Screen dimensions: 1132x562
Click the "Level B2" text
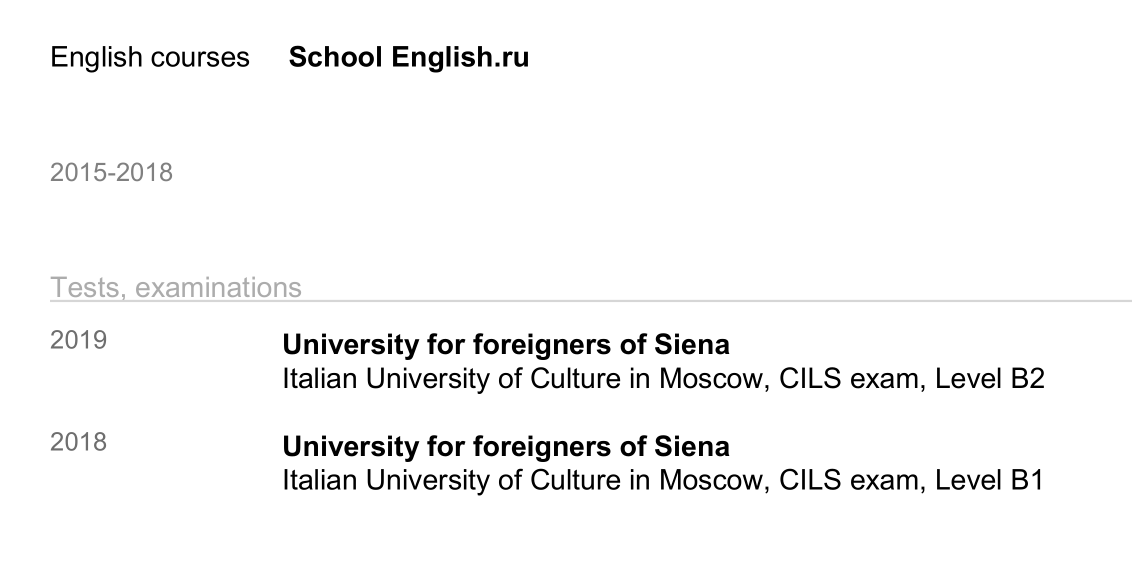(x=990, y=380)
